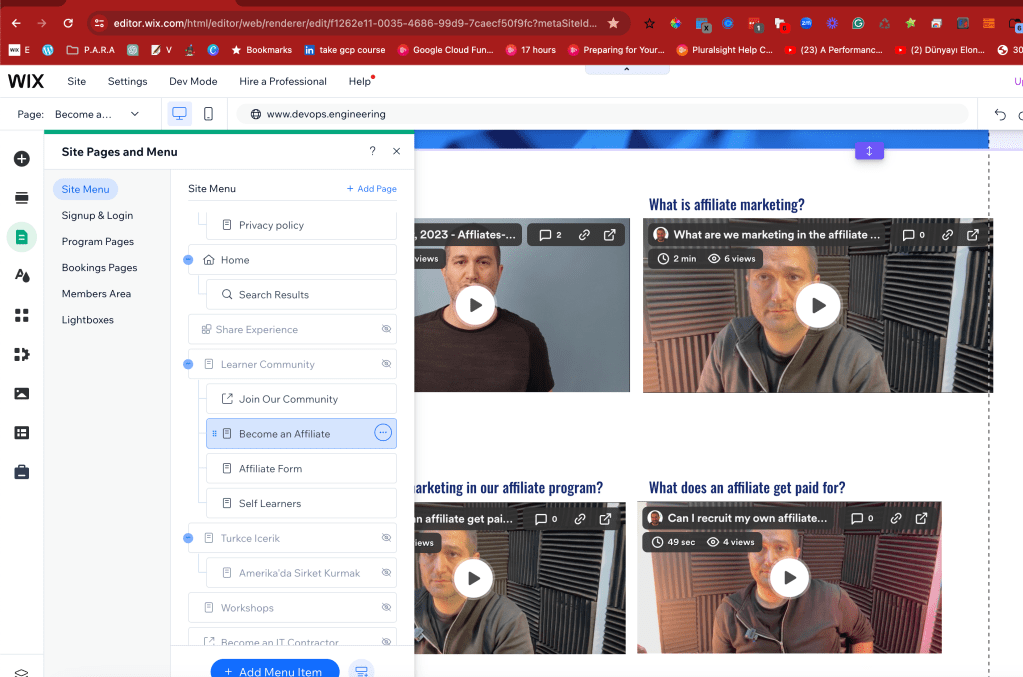Select the Privacy policy page item
This screenshot has height=677, width=1023.
[301, 225]
